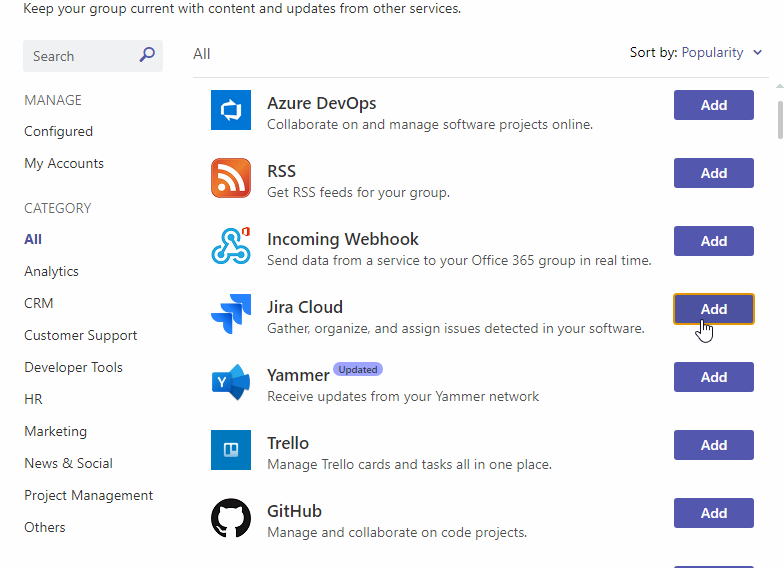The image size is (784, 568).
Task: Click the Jira Cloud logo icon
Action: tap(231, 314)
